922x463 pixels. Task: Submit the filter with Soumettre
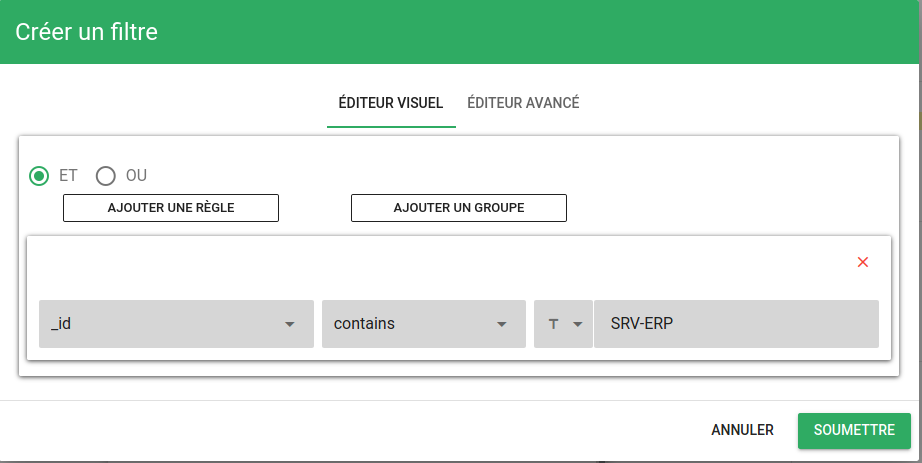pos(854,430)
